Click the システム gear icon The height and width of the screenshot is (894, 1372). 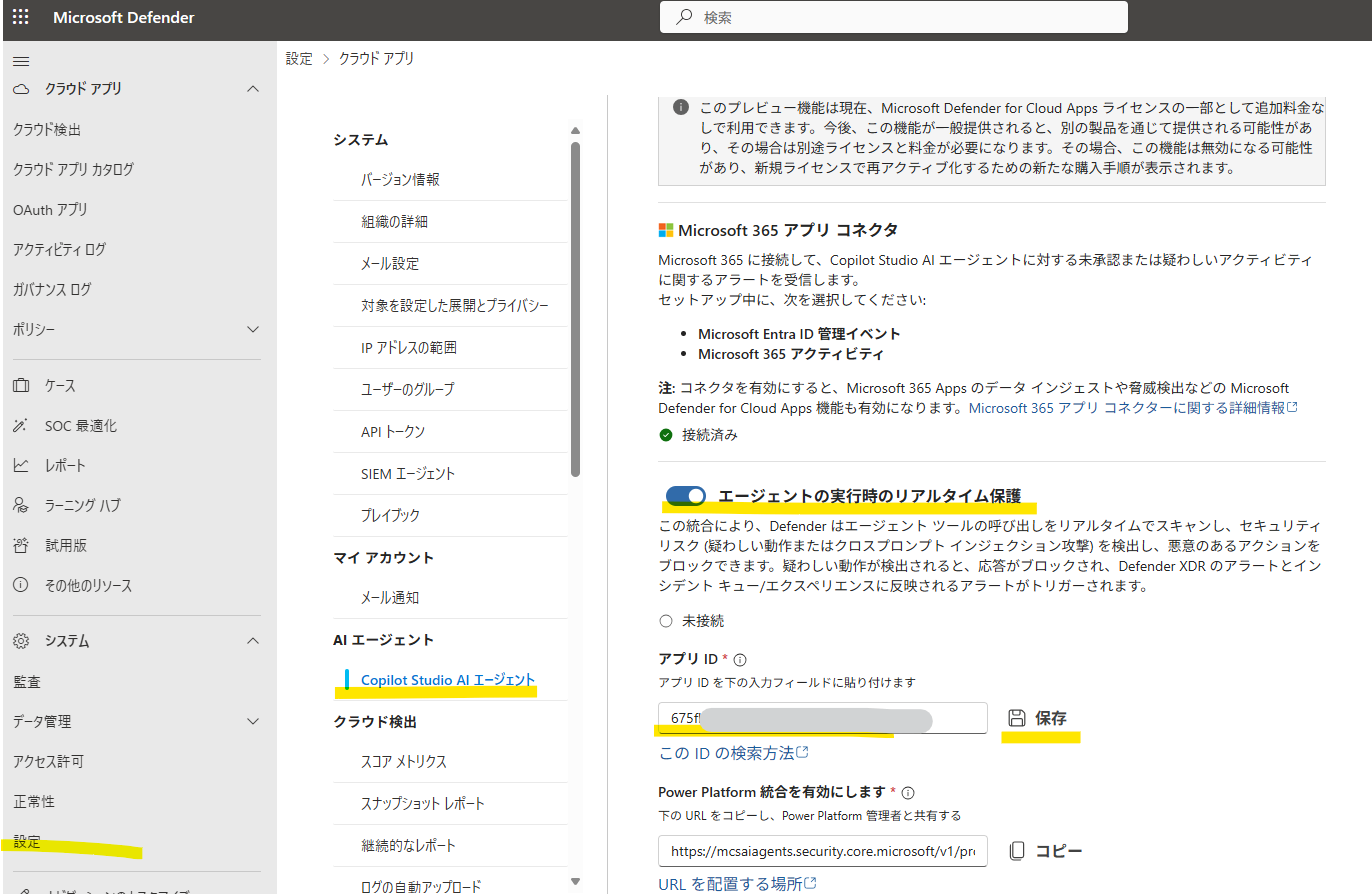coord(21,641)
